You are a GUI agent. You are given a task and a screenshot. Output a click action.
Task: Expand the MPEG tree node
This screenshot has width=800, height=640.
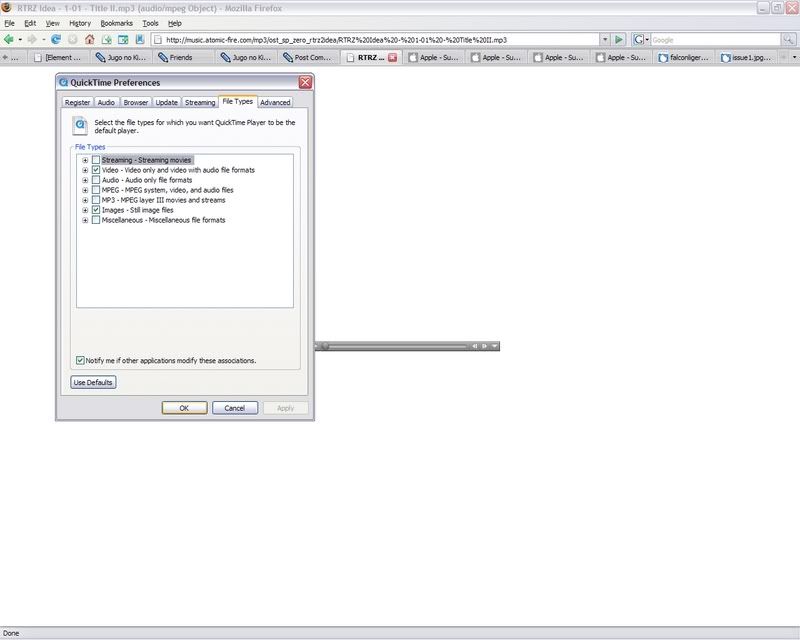pyautogui.click(x=85, y=190)
